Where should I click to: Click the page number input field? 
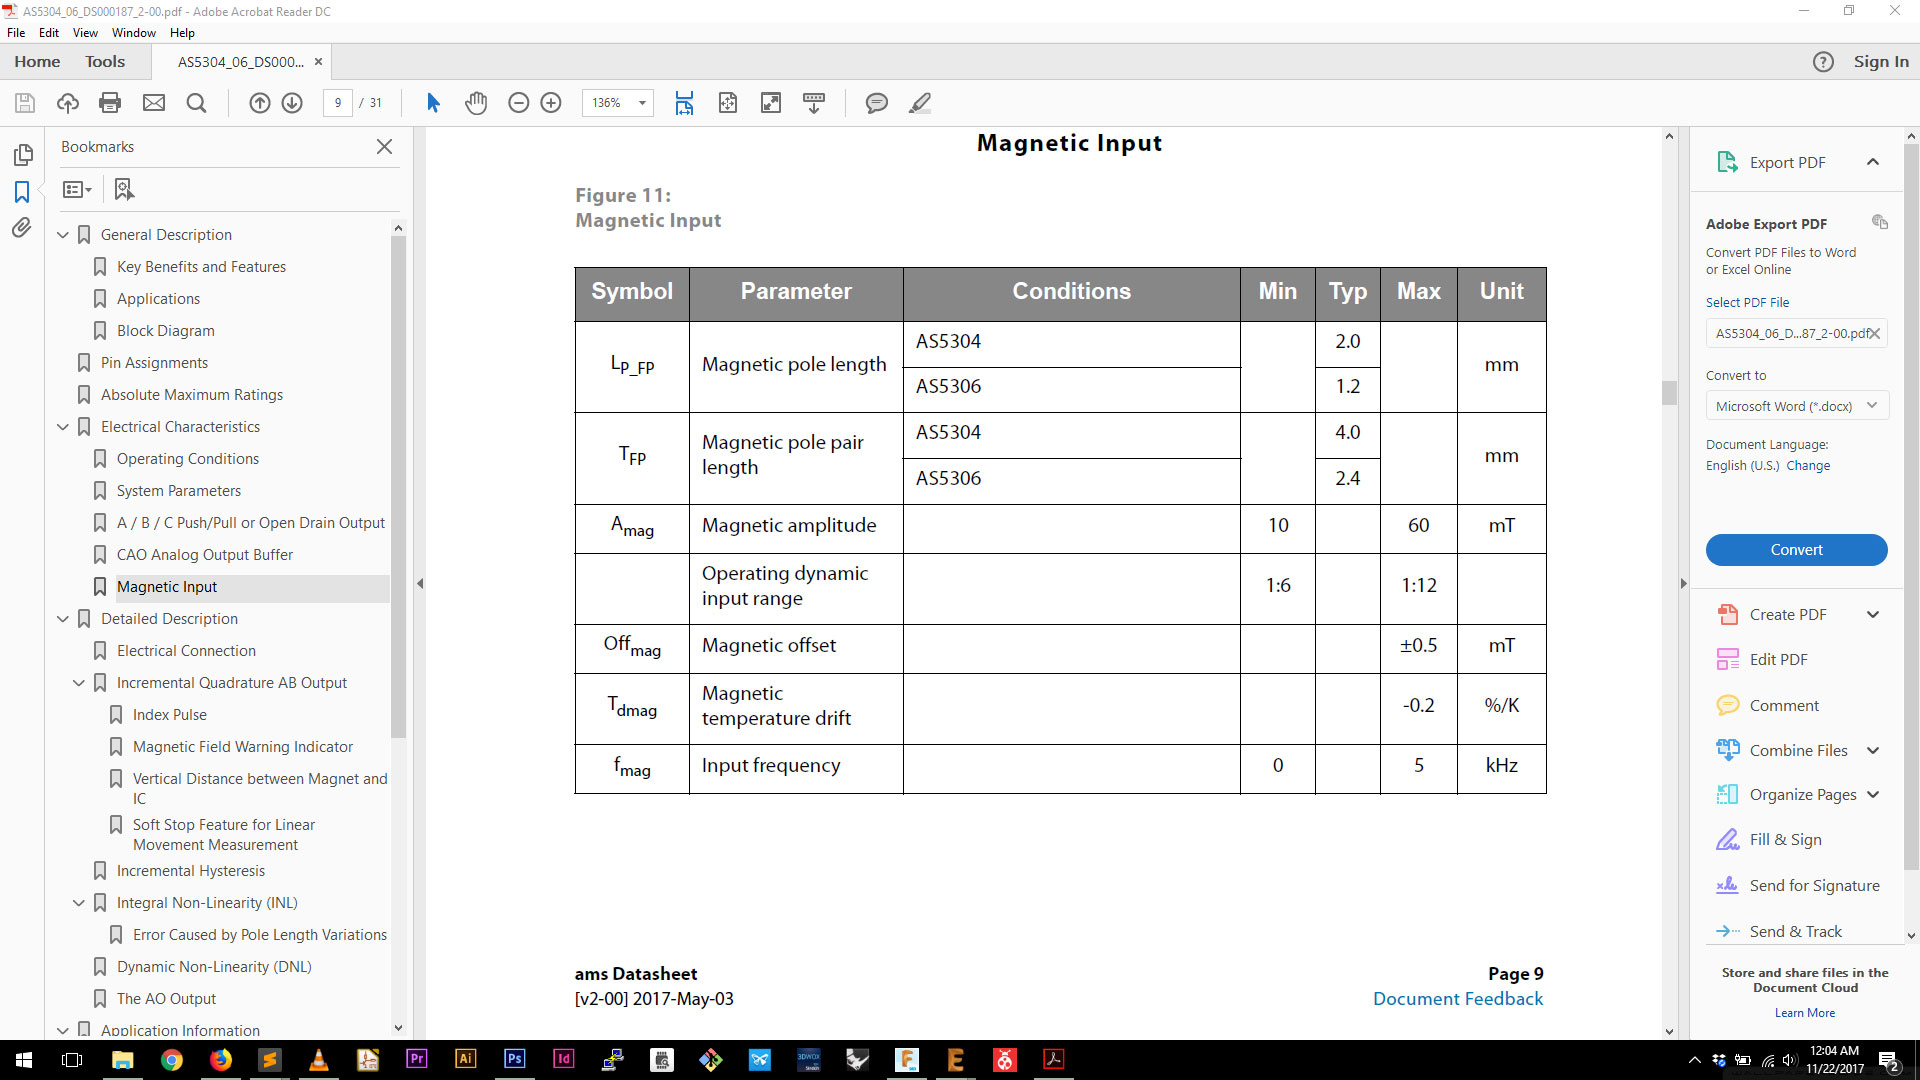coord(338,103)
